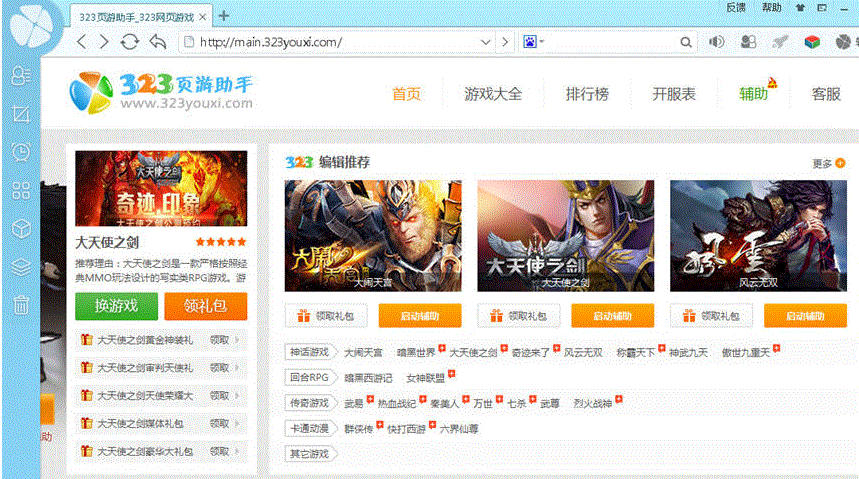The image size is (859, 479).
Task: Open the 暗黑世界 game link
Action: (x=416, y=353)
